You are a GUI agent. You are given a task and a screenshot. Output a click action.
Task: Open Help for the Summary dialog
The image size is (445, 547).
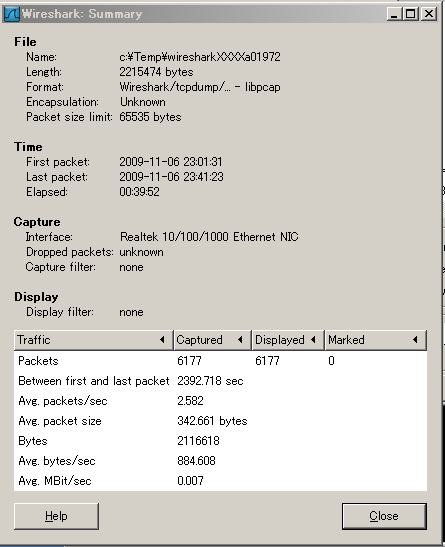point(56,516)
